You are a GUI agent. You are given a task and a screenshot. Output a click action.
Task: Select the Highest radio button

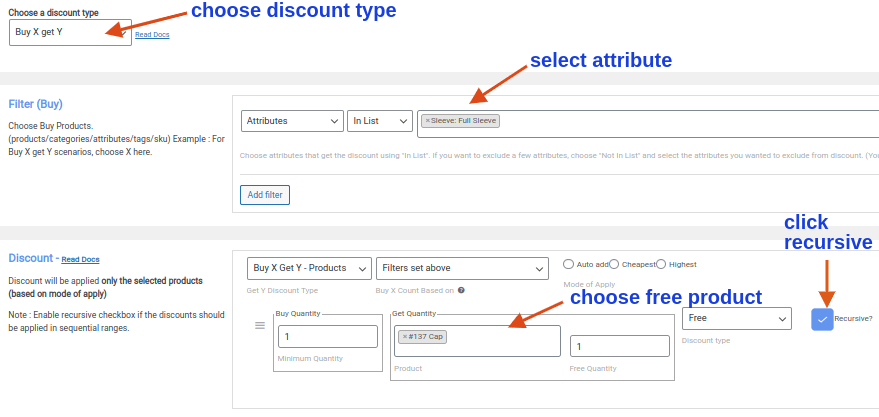tap(662, 264)
